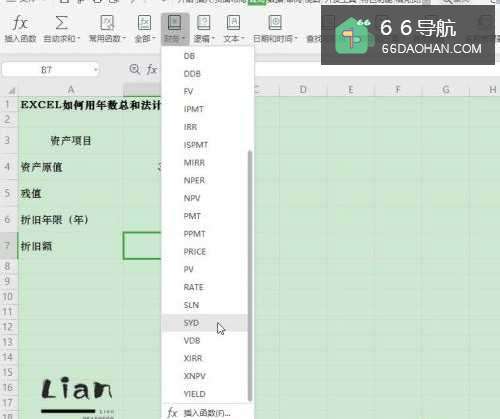Click cell A4 with asset original value
This screenshot has height=419, width=500.
[70, 167]
